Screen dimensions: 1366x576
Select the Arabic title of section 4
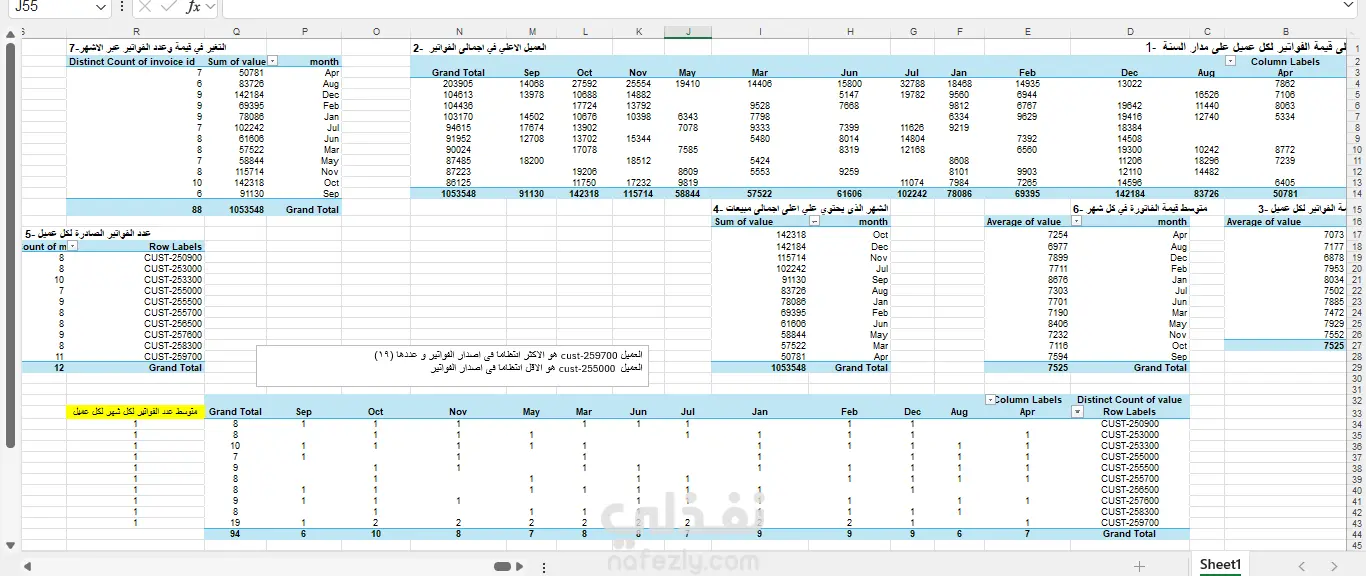pos(800,208)
